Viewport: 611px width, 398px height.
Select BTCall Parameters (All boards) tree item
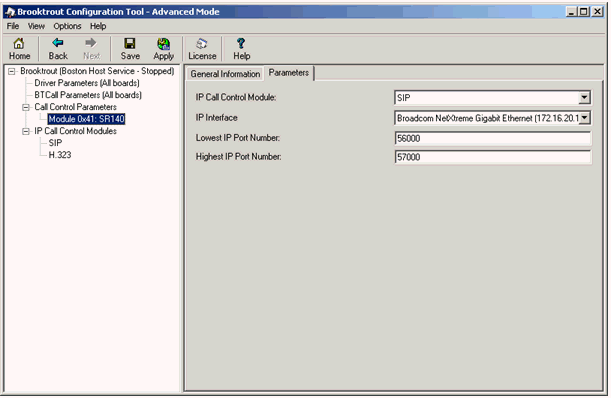[88, 95]
